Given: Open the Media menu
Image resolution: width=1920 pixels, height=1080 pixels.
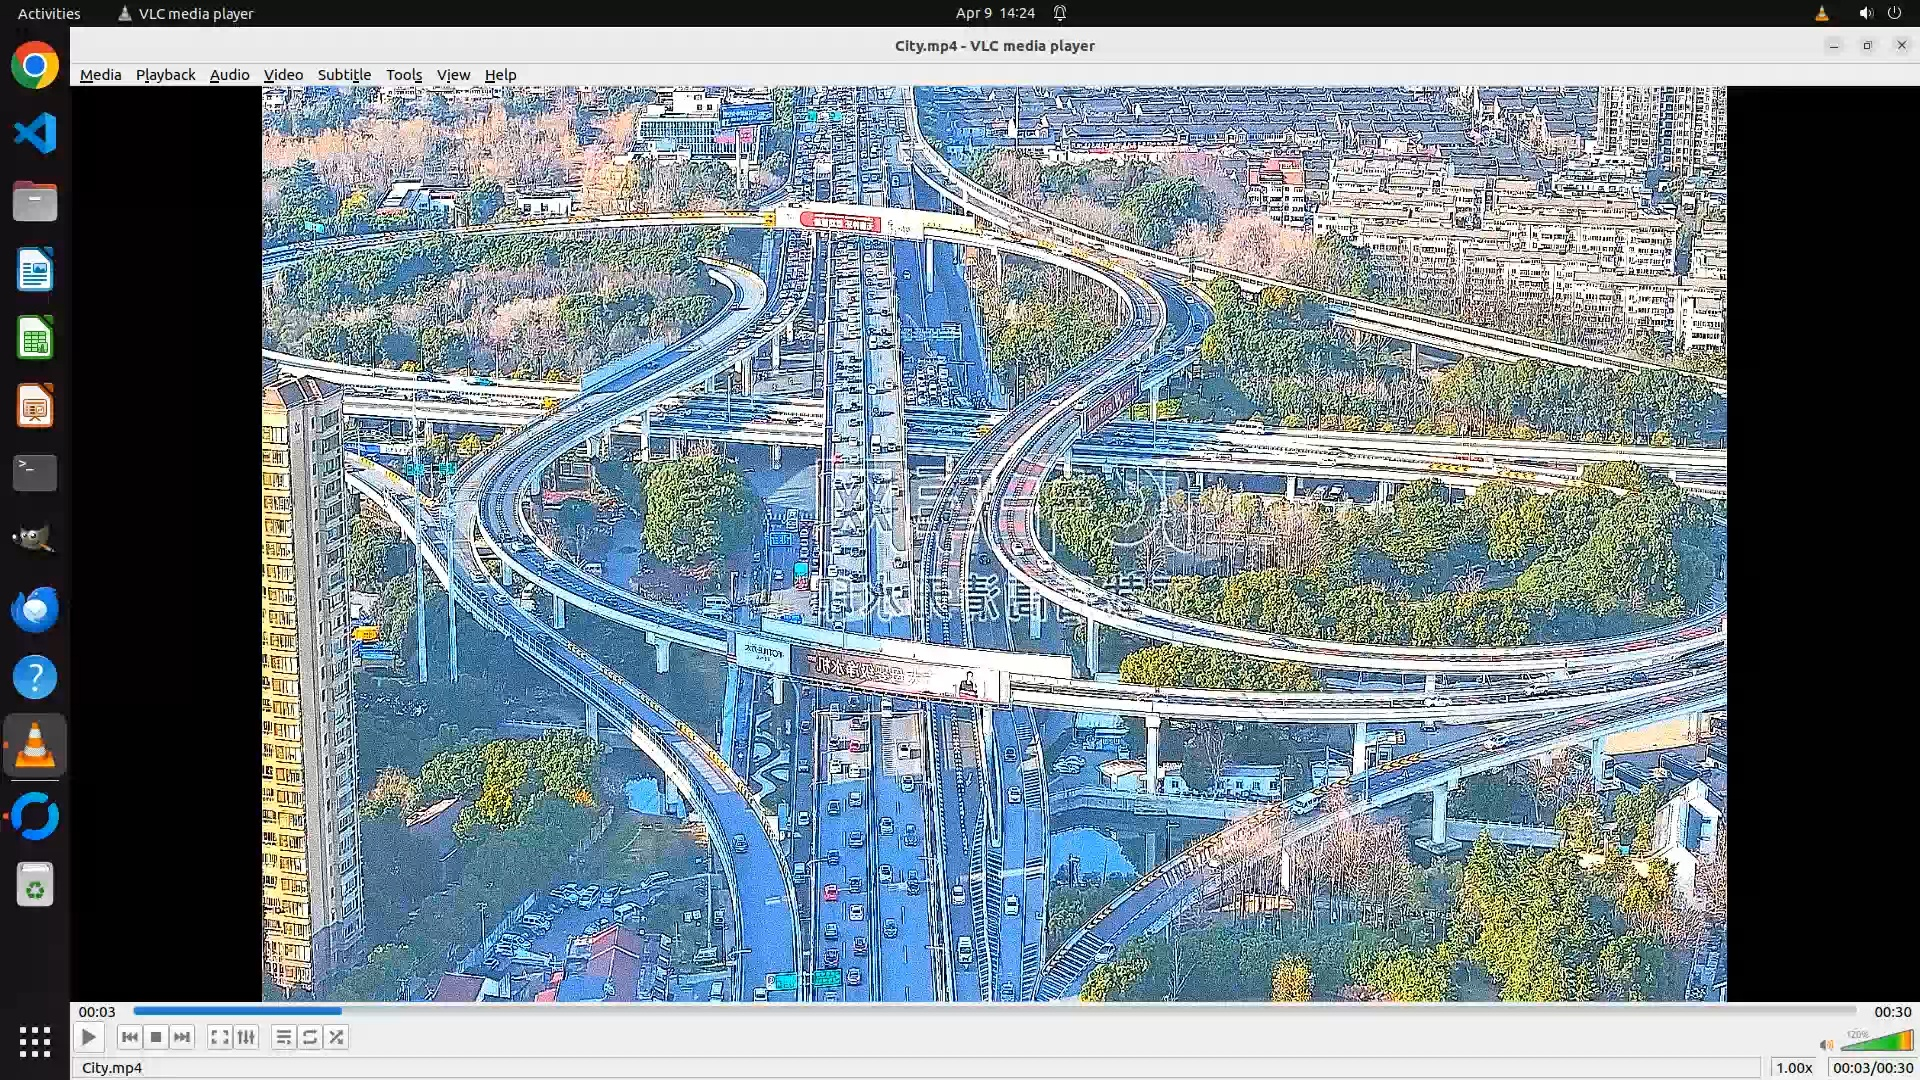Looking at the screenshot, I should click(100, 75).
